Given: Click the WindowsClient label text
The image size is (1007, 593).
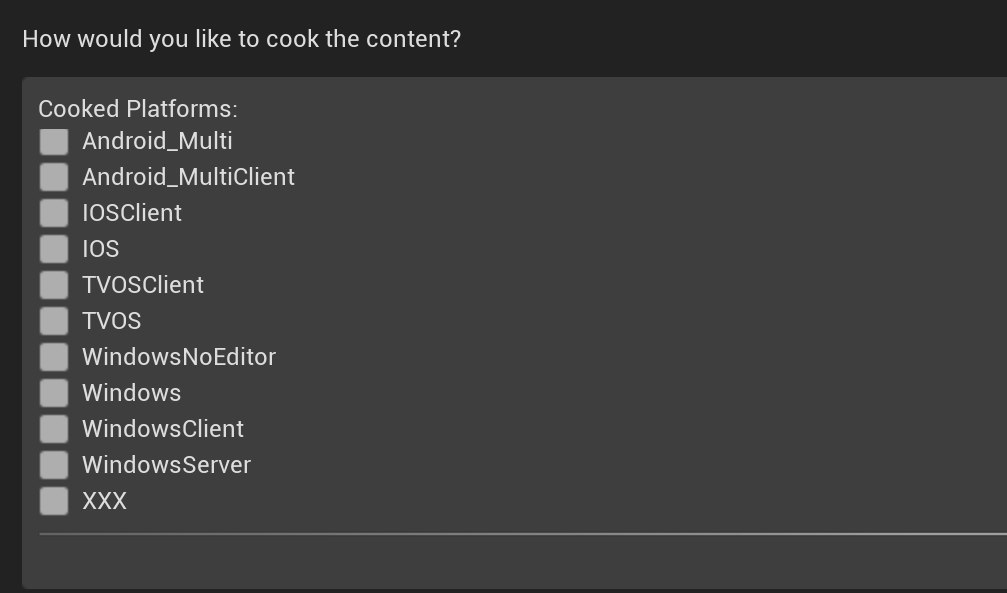Looking at the screenshot, I should pos(163,429).
